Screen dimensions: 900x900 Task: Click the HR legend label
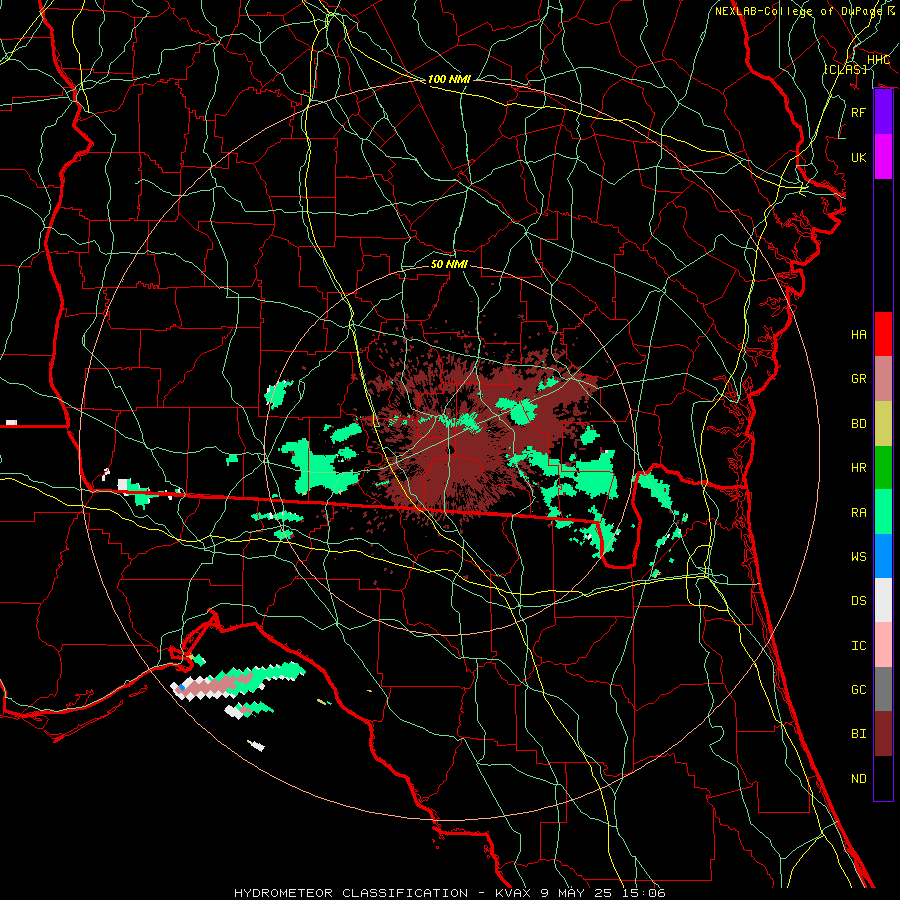pos(858,468)
